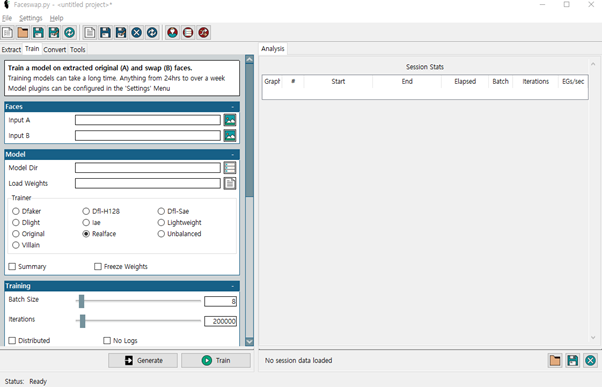602x387 pixels.
Task: Select the Lightweight trainer
Action: click(x=179, y=223)
